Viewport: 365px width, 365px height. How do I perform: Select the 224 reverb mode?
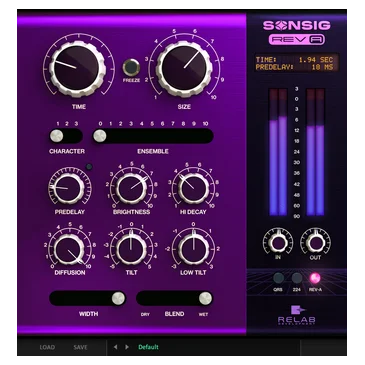pos(296,278)
